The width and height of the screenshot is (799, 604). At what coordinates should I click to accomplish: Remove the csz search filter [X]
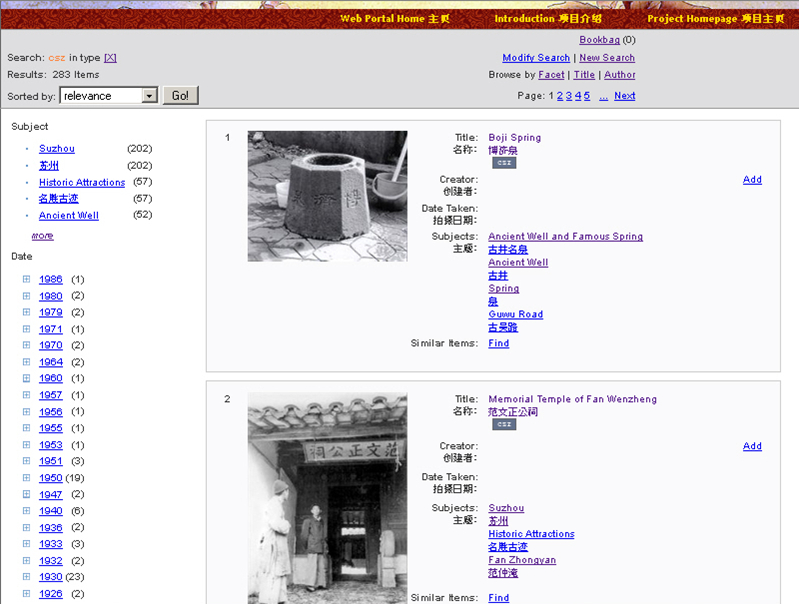tap(110, 58)
